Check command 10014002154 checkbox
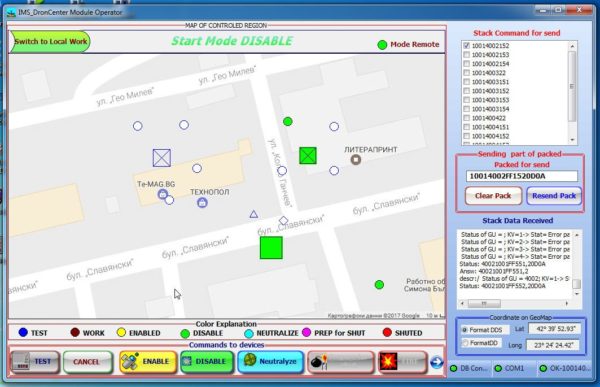Viewport: 600px width, 387px height. (466, 64)
